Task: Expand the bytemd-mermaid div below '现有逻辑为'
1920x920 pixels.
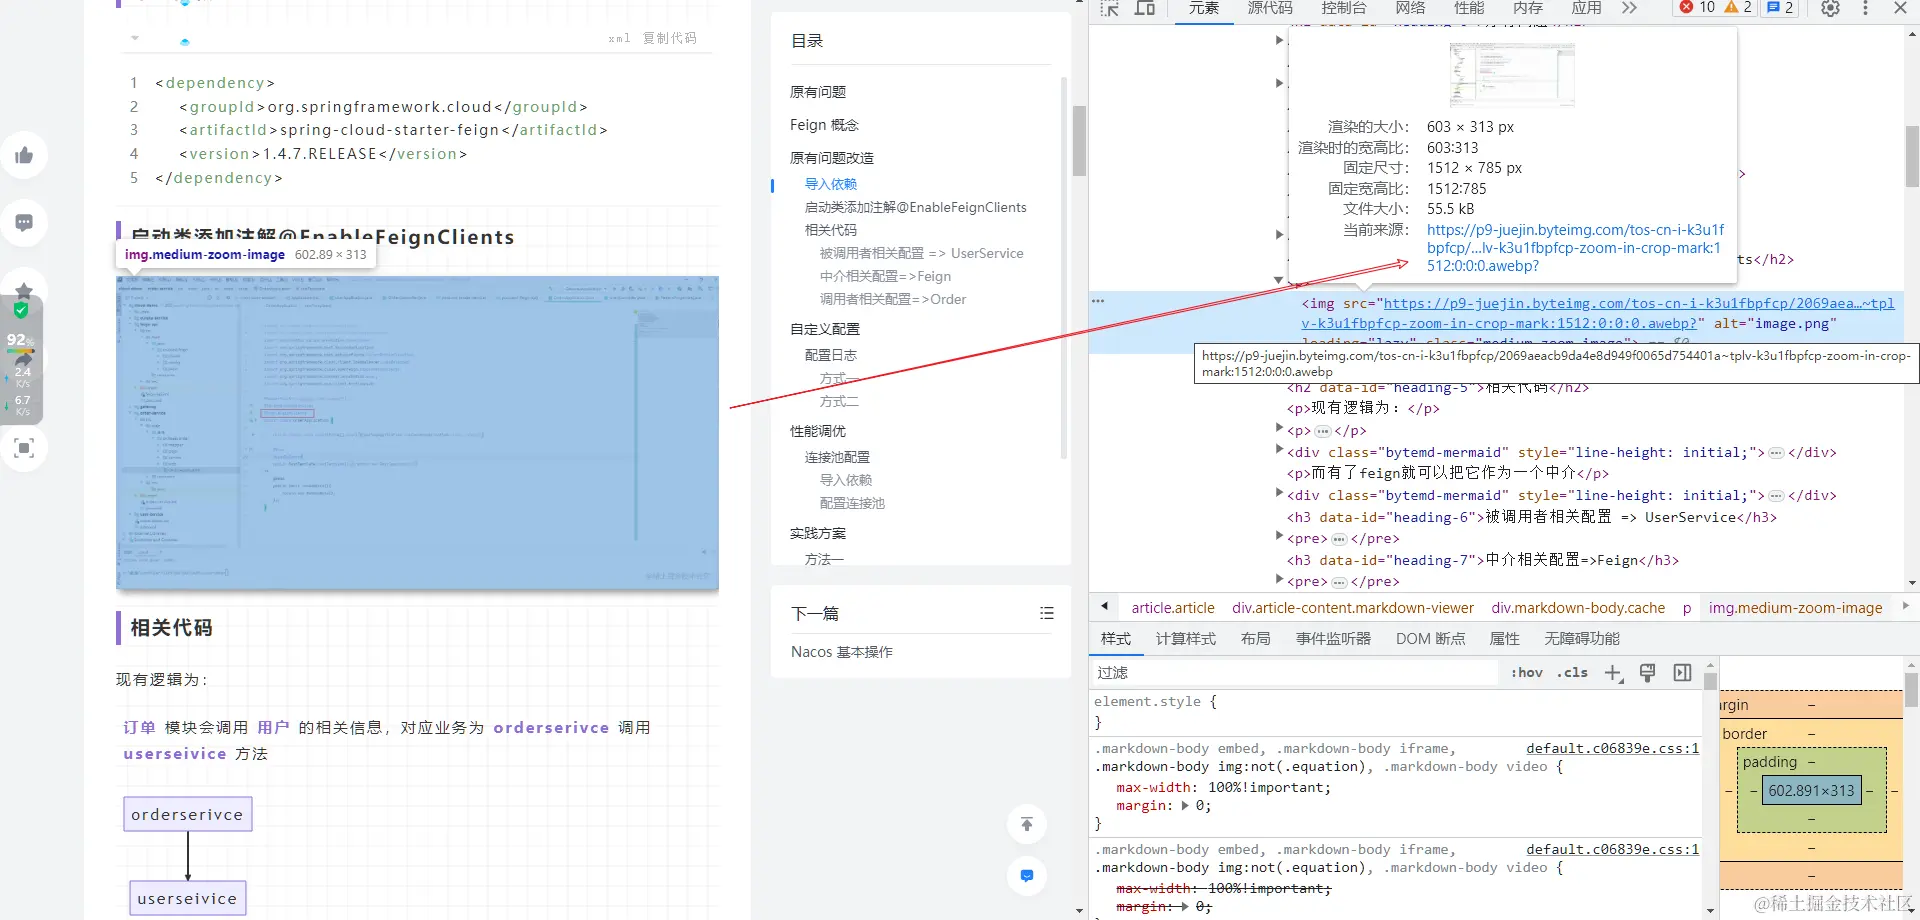Action: click(x=1279, y=449)
